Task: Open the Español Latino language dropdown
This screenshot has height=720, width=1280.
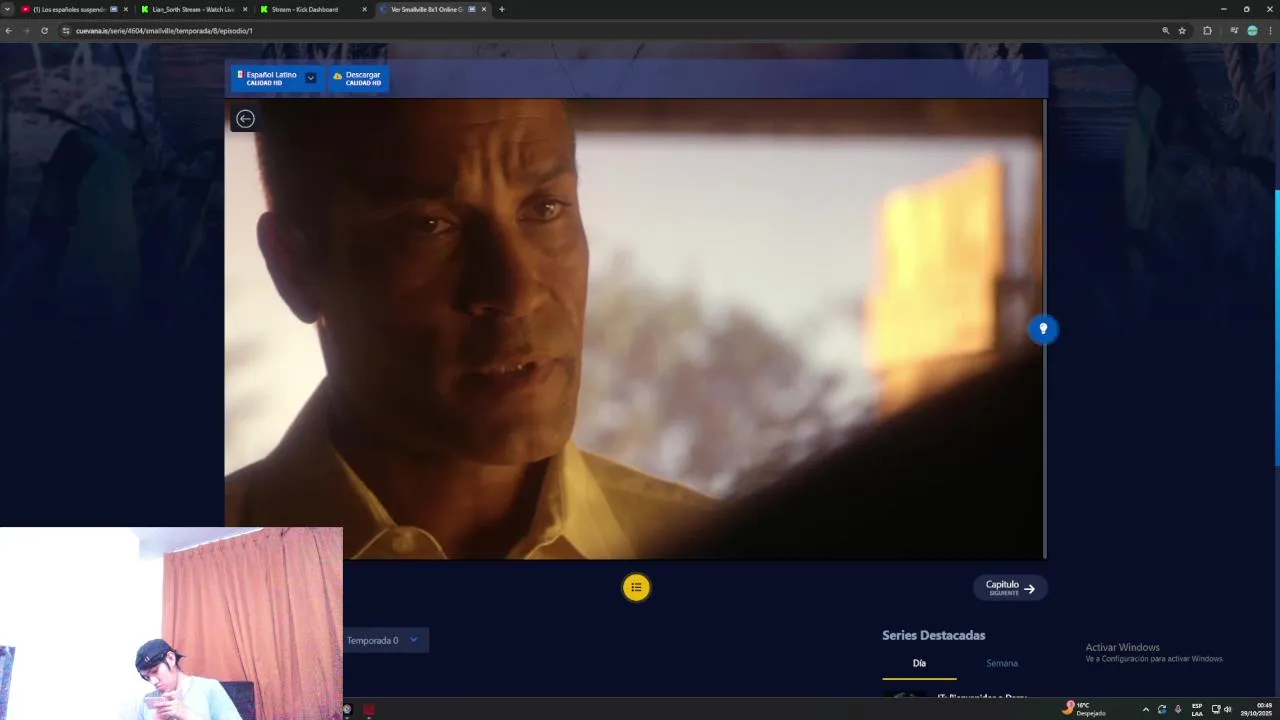Action: pos(277,78)
